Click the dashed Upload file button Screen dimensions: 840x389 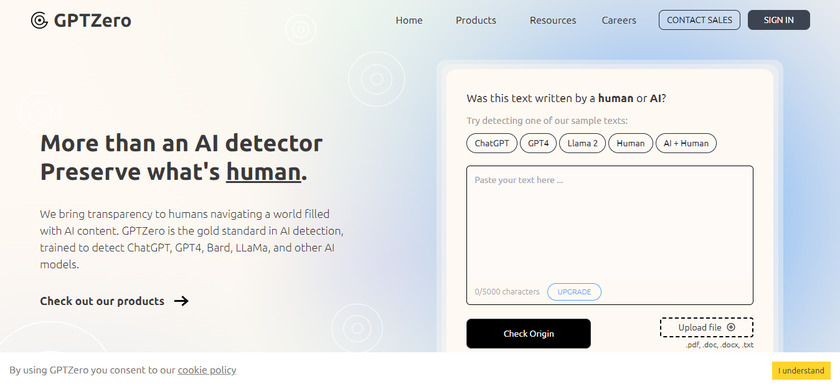click(x=707, y=327)
